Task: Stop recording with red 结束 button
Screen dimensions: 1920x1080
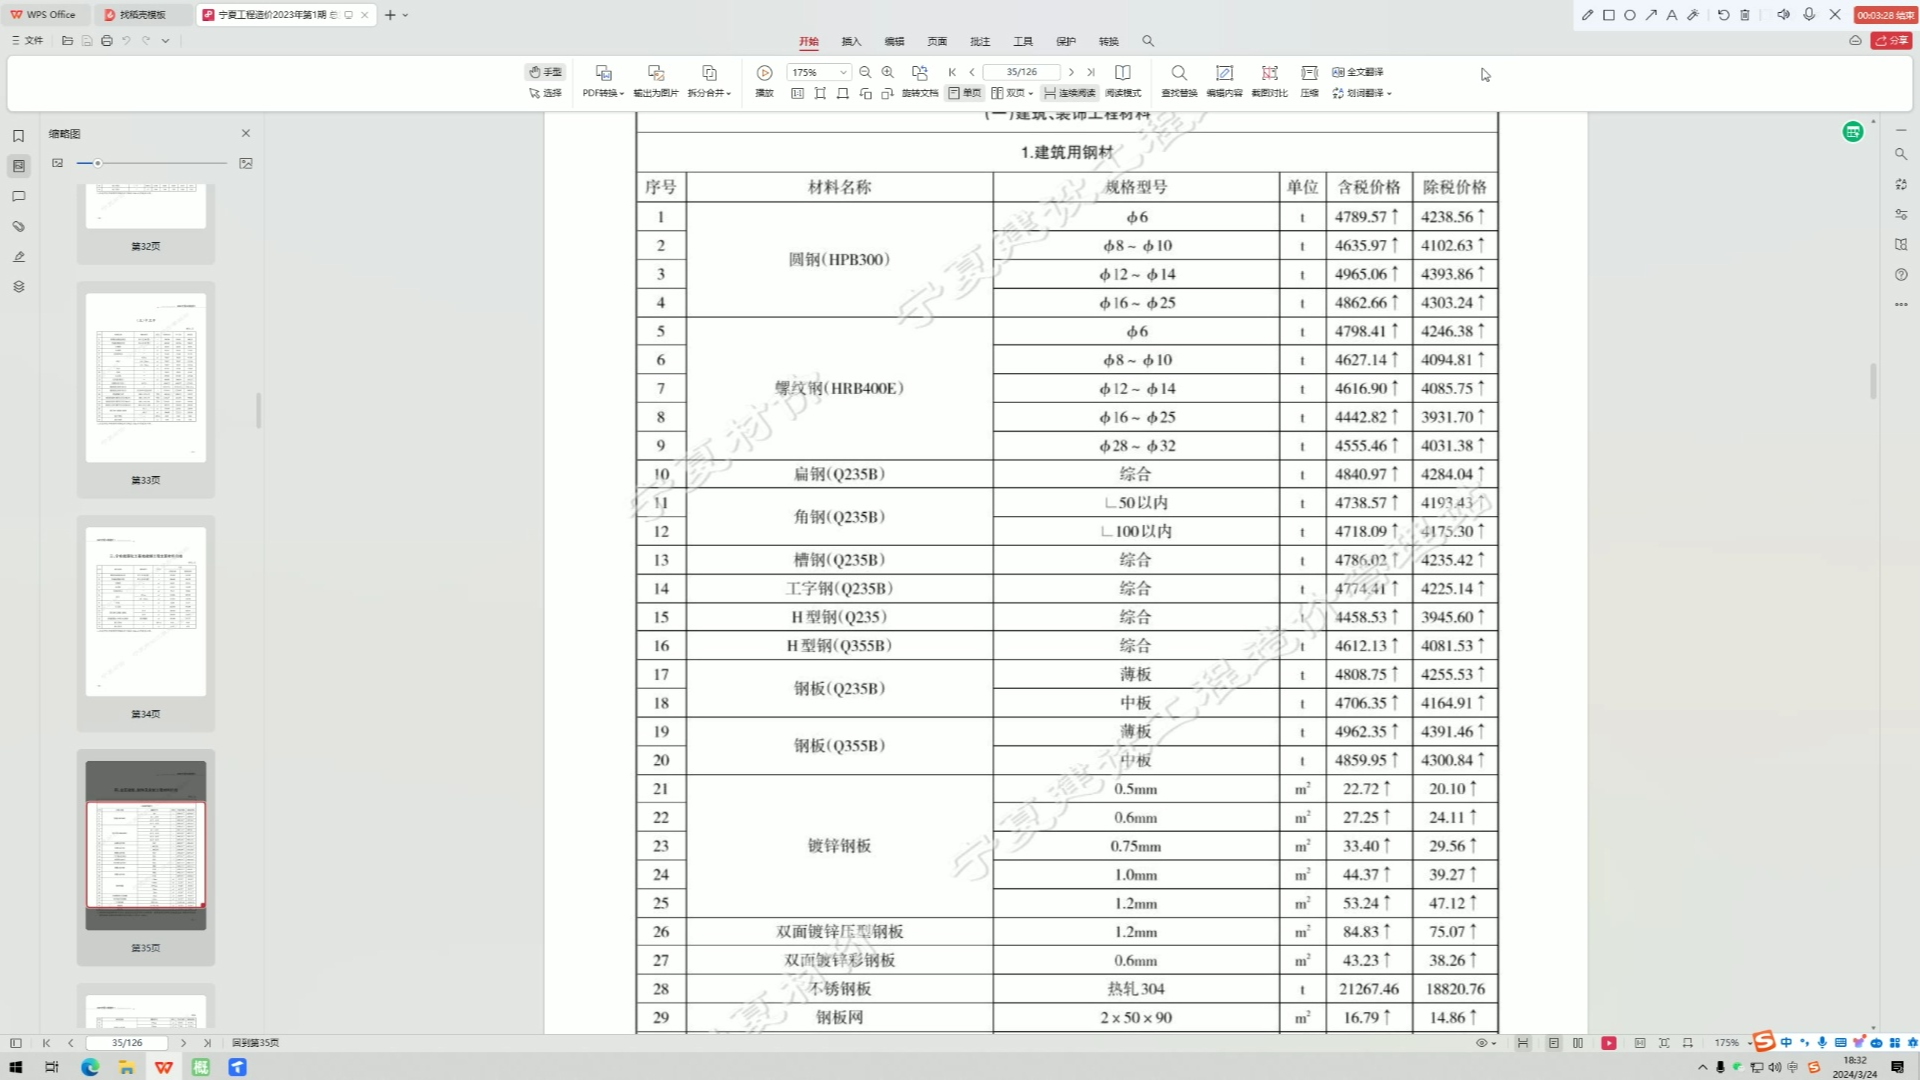Action: coord(1885,15)
